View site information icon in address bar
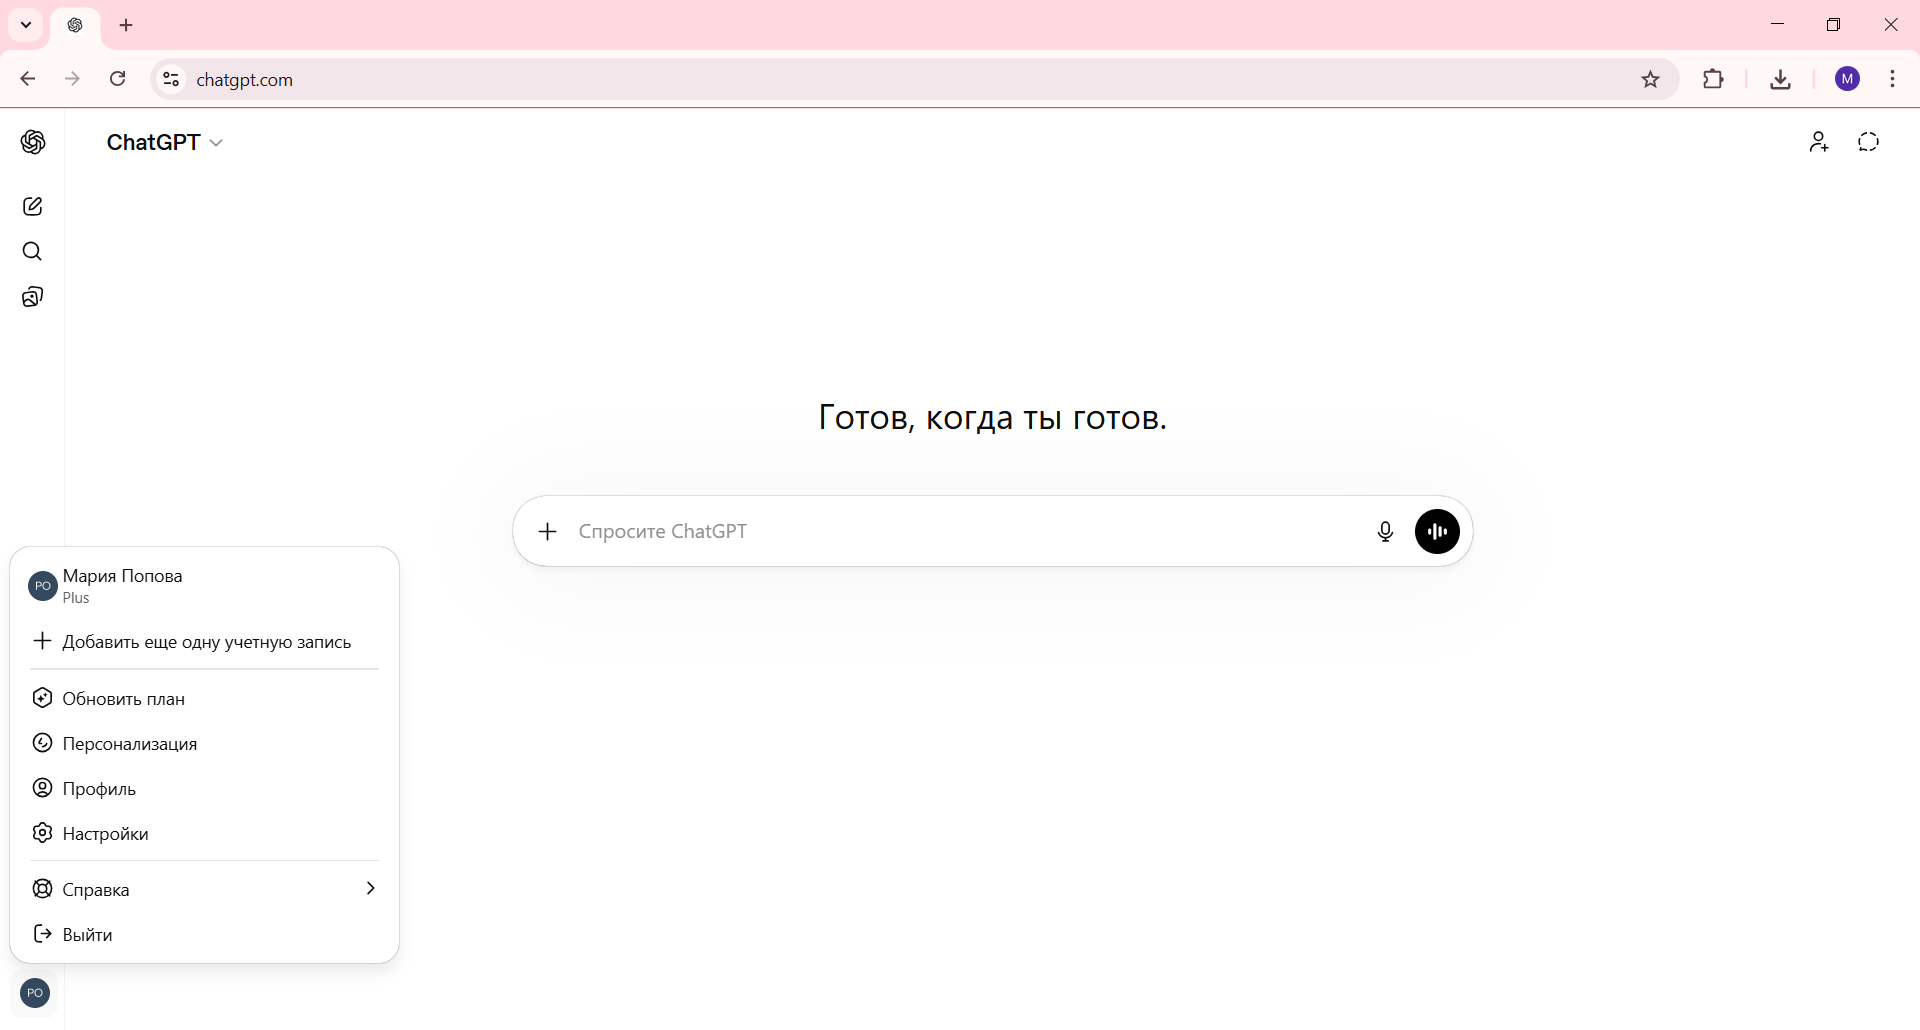This screenshot has width=1920, height=1030. [x=171, y=79]
